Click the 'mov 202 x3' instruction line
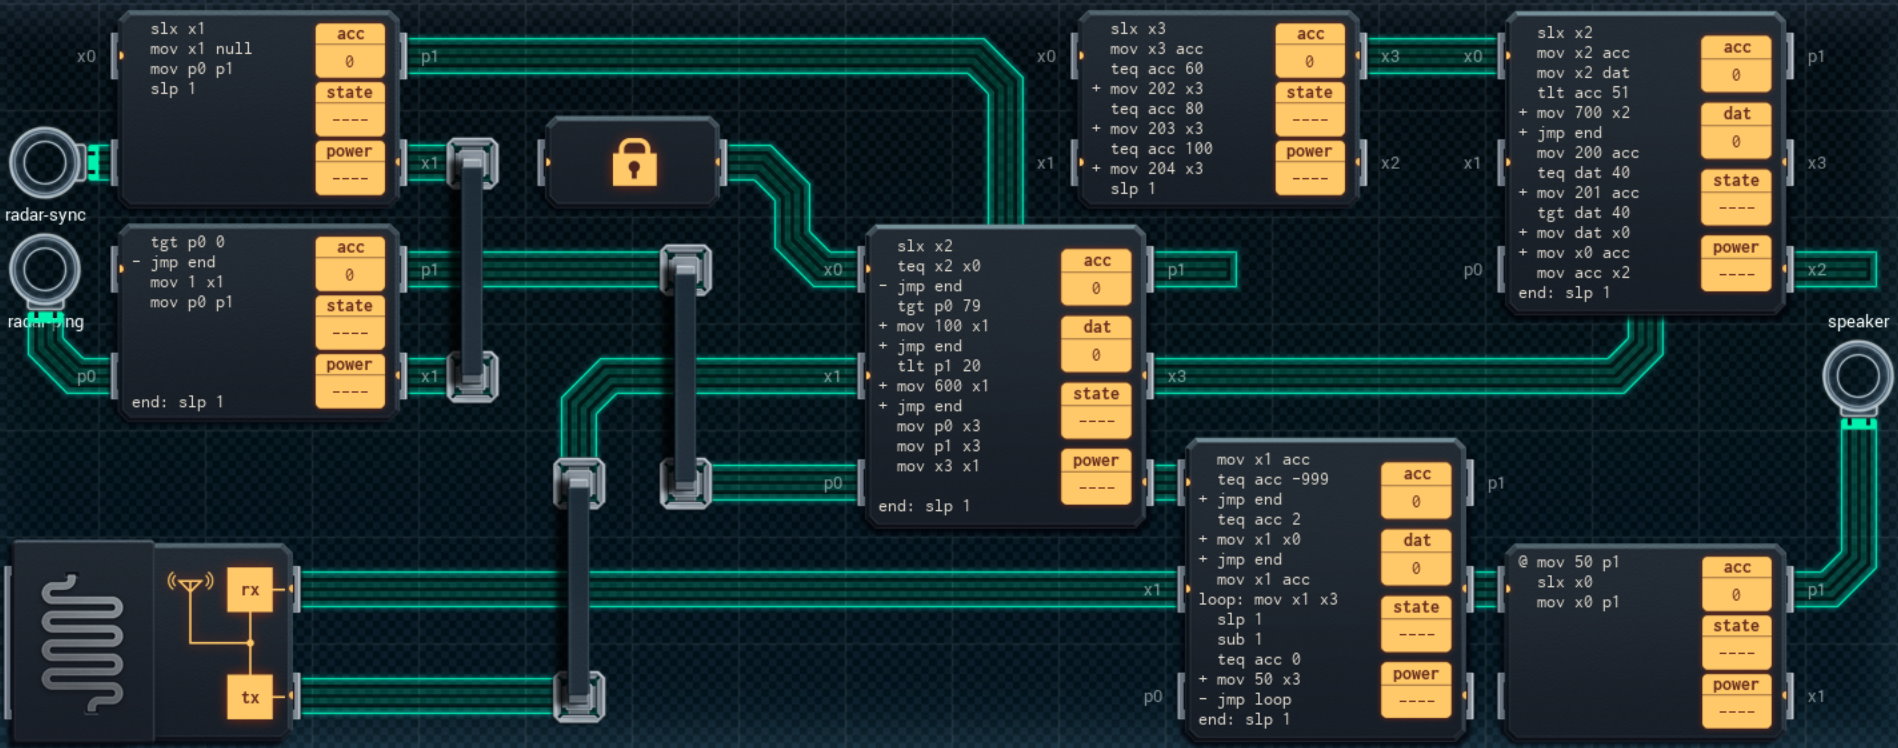Image resolution: width=1898 pixels, height=748 pixels. pyautogui.click(x=1155, y=88)
